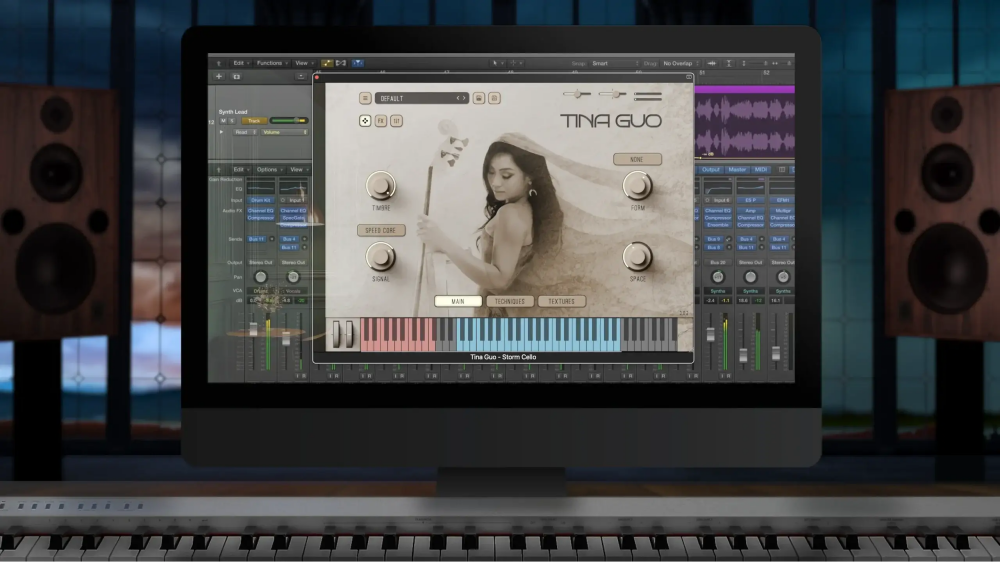Click the duplicate track icon
Image resolution: width=1000 pixels, height=562 pixels.
[237, 77]
